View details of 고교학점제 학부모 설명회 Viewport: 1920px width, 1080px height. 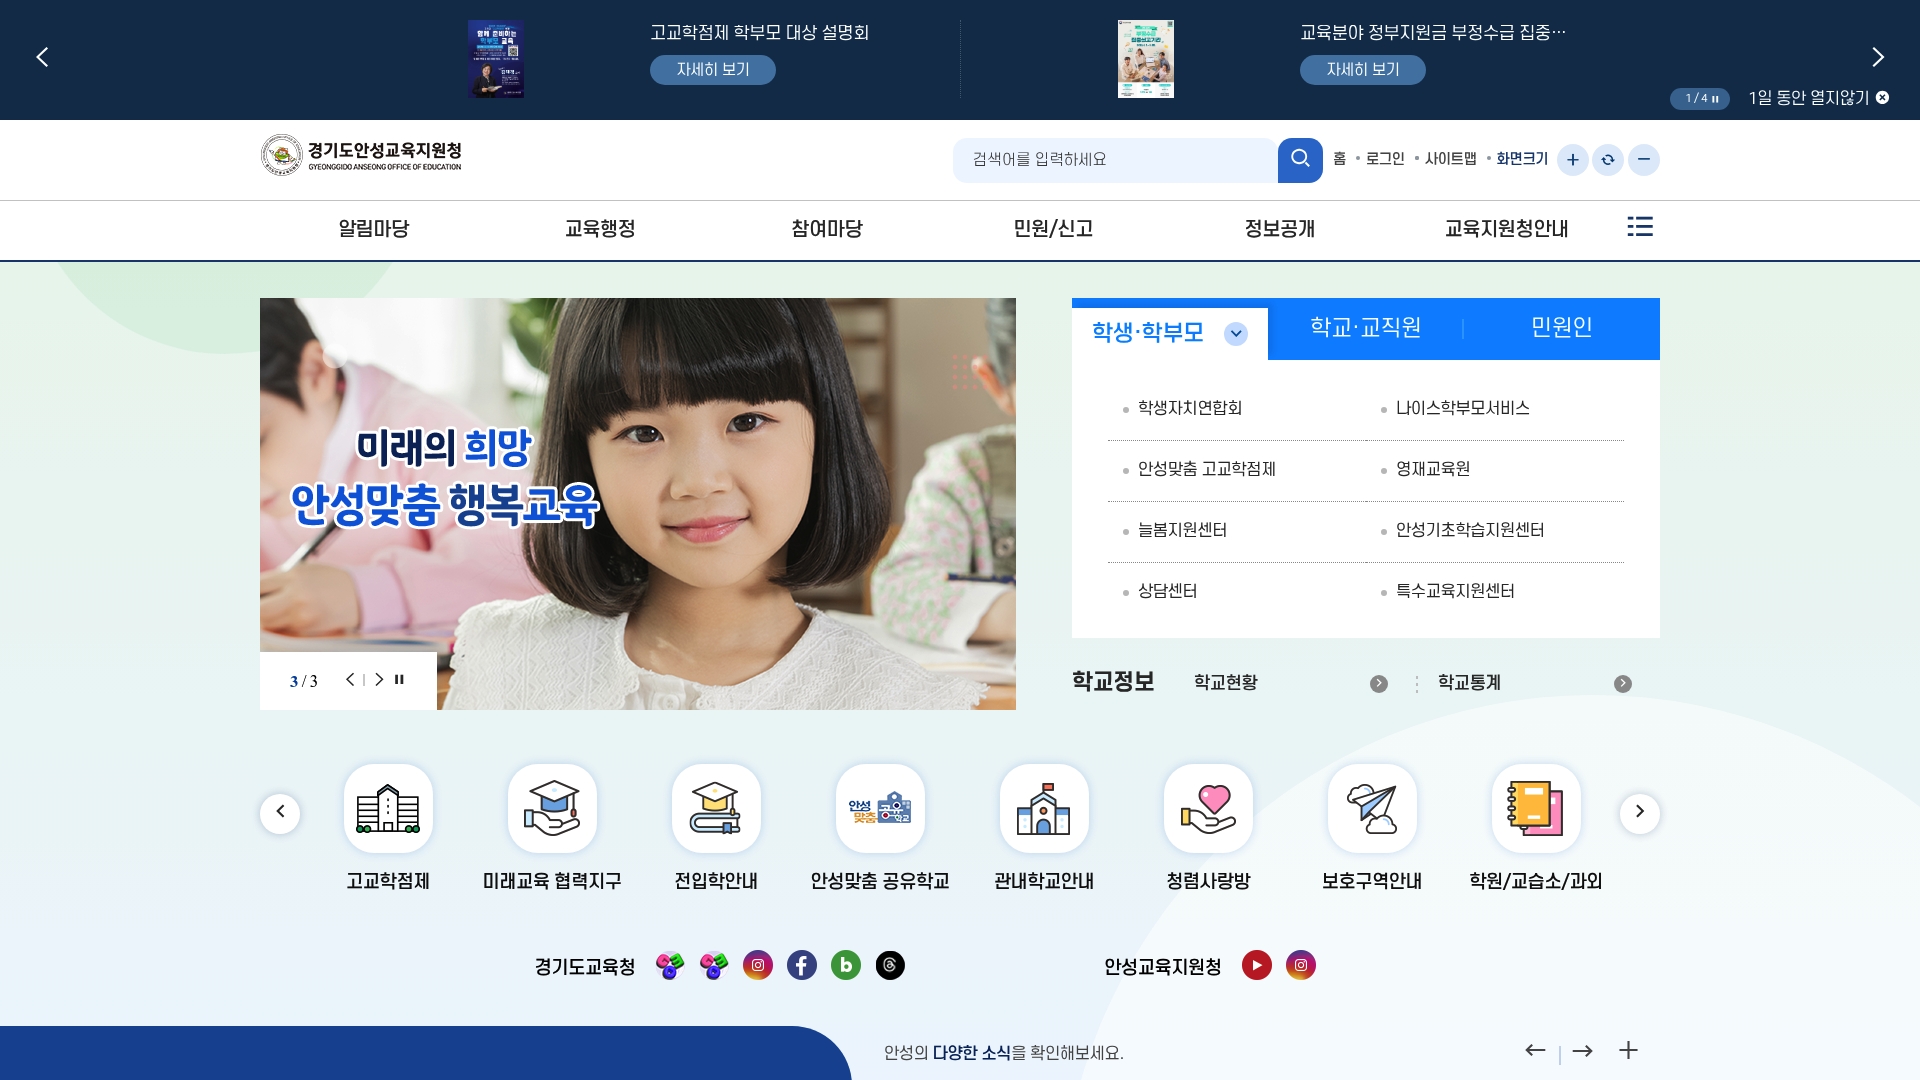point(713,70)
